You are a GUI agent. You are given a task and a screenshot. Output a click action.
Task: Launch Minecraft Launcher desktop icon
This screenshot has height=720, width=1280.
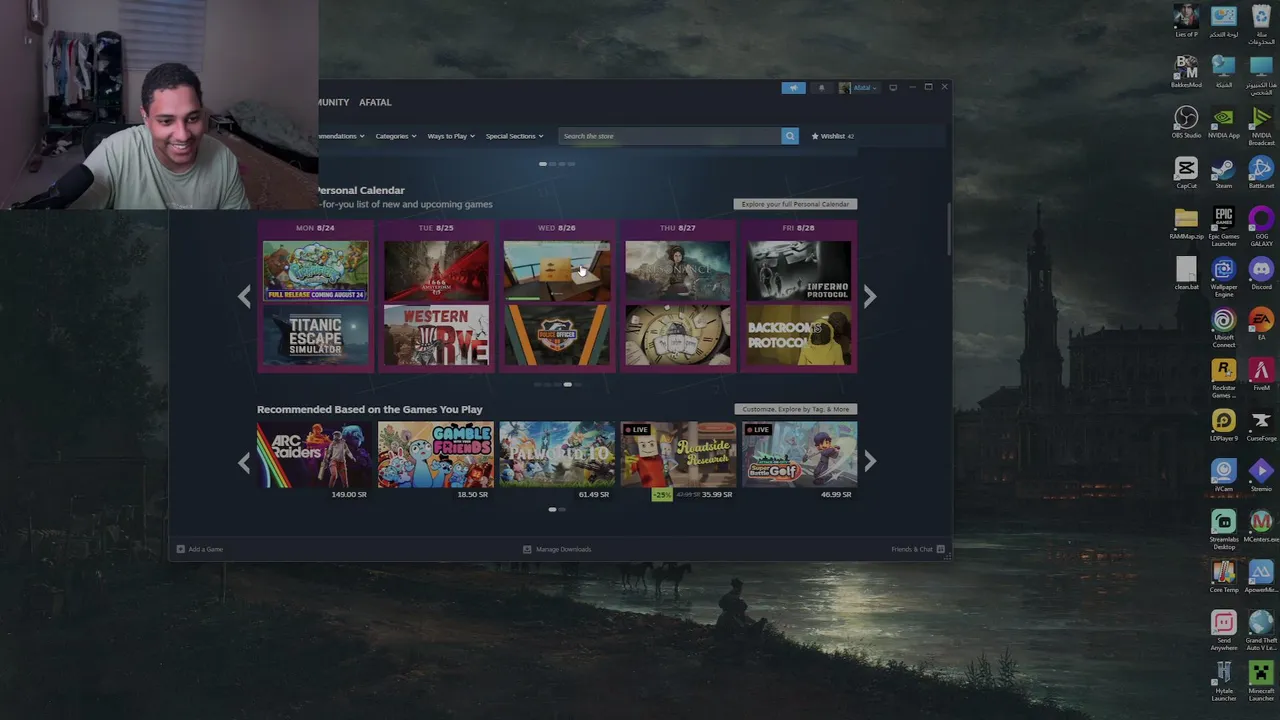click(x=1261, y=681)
